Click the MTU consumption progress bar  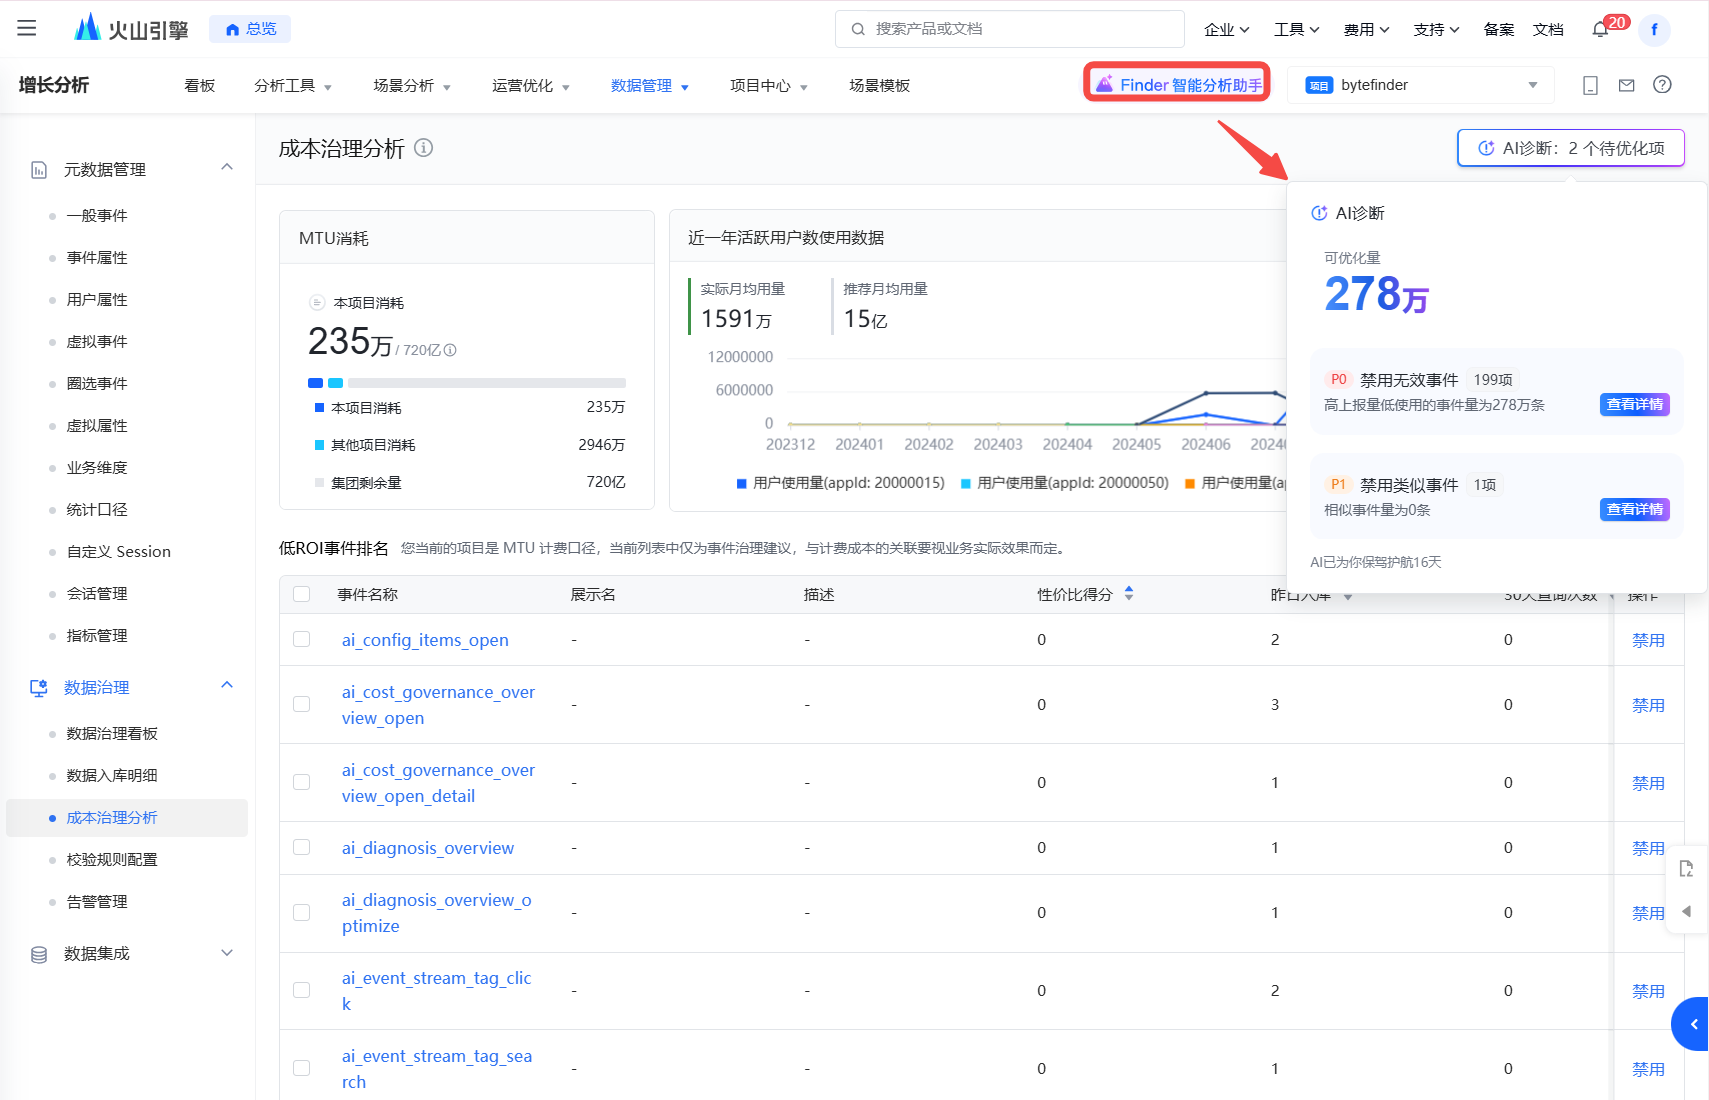point(467,383)
